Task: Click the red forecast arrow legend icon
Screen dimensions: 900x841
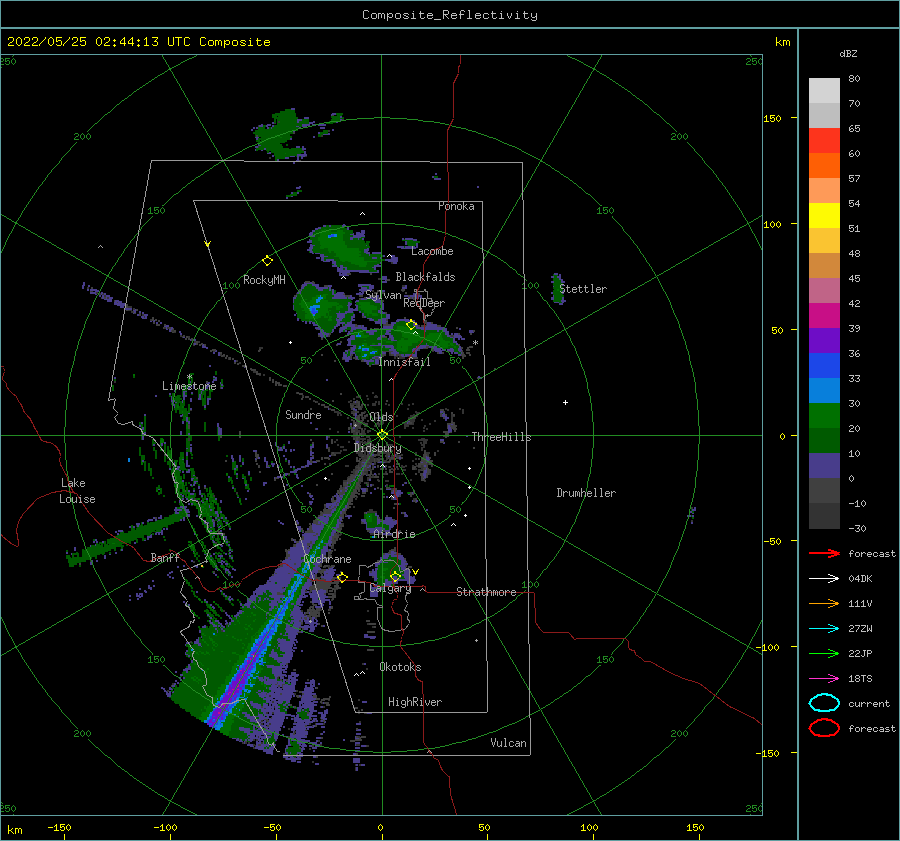Action: pos(824,553)
